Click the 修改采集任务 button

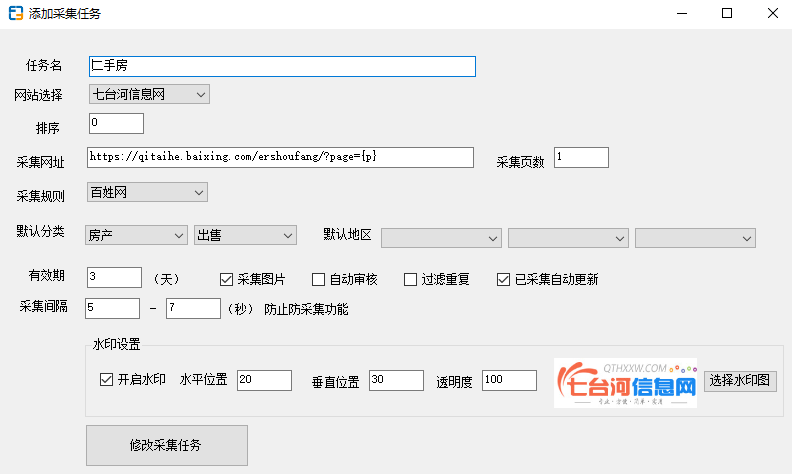point(167,445)
